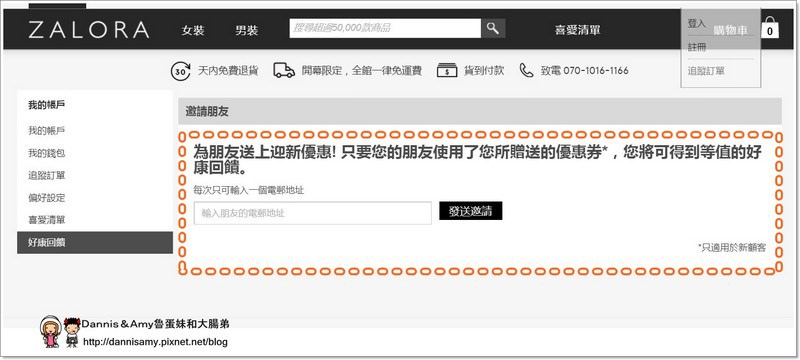Open the shopping bag cart icon
Screen dimensions: 800x360
770,28
